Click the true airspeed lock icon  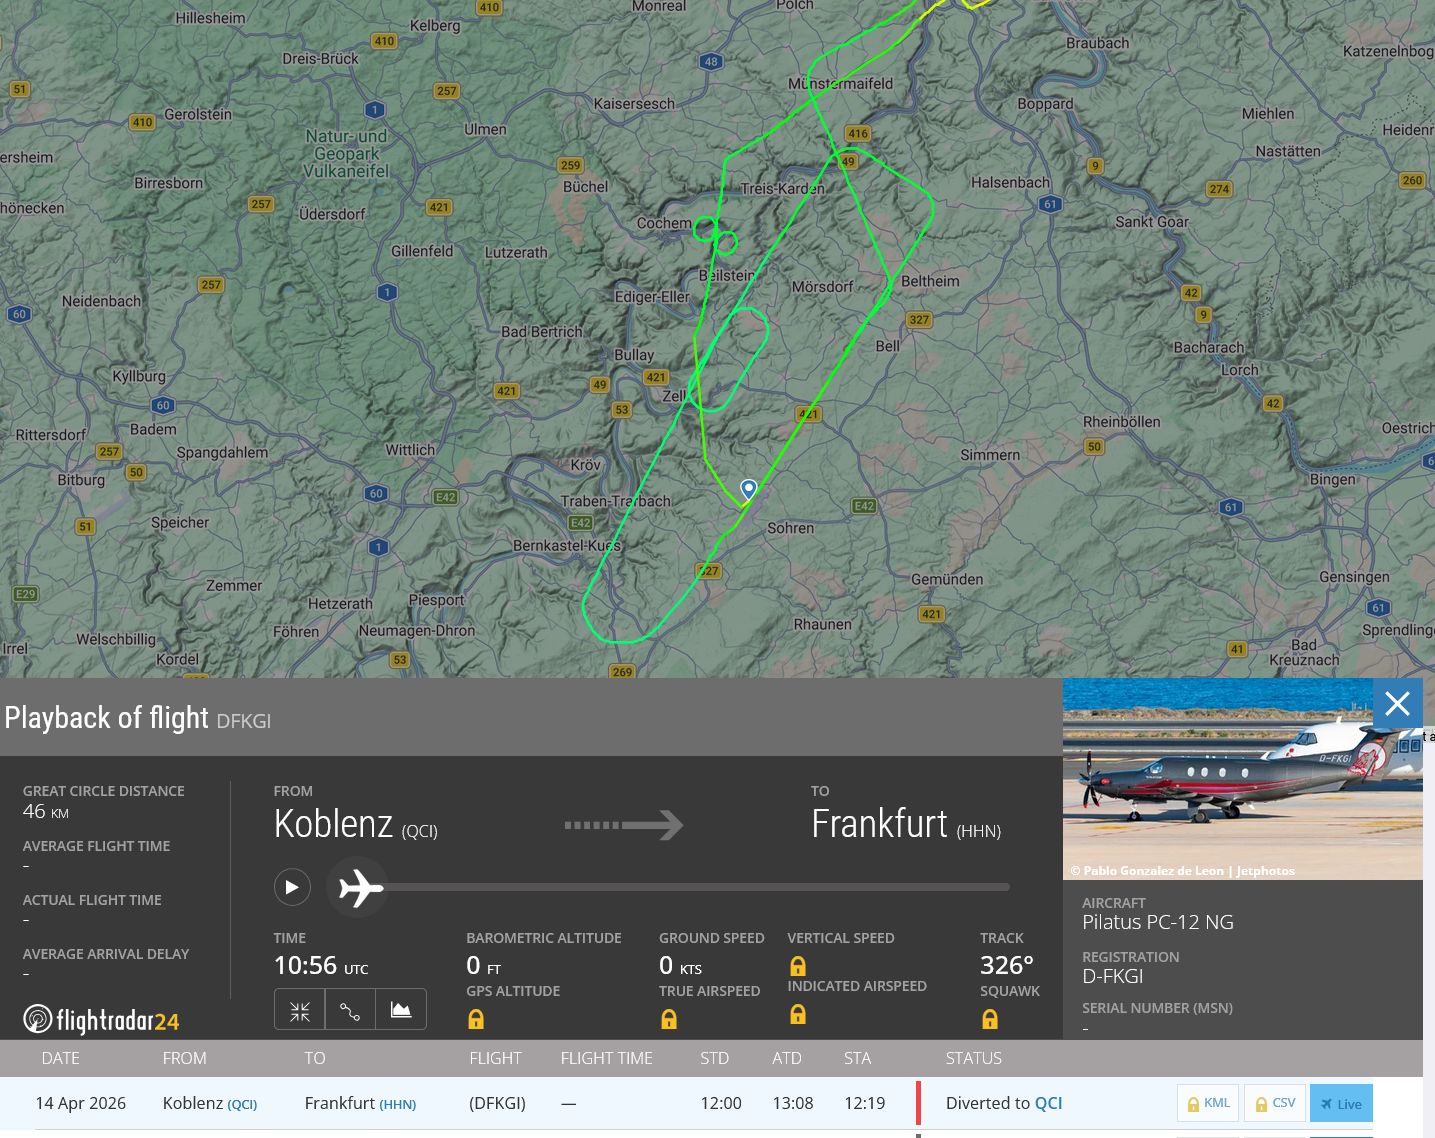[669, 1019]
